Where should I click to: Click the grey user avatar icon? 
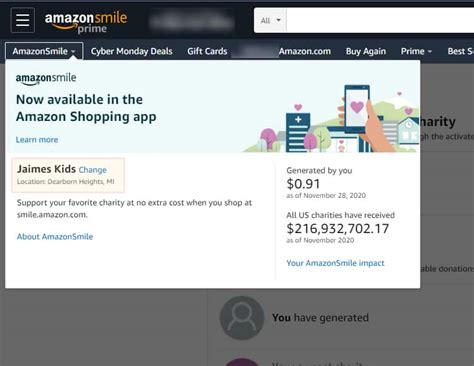click(x=242, y=318)
